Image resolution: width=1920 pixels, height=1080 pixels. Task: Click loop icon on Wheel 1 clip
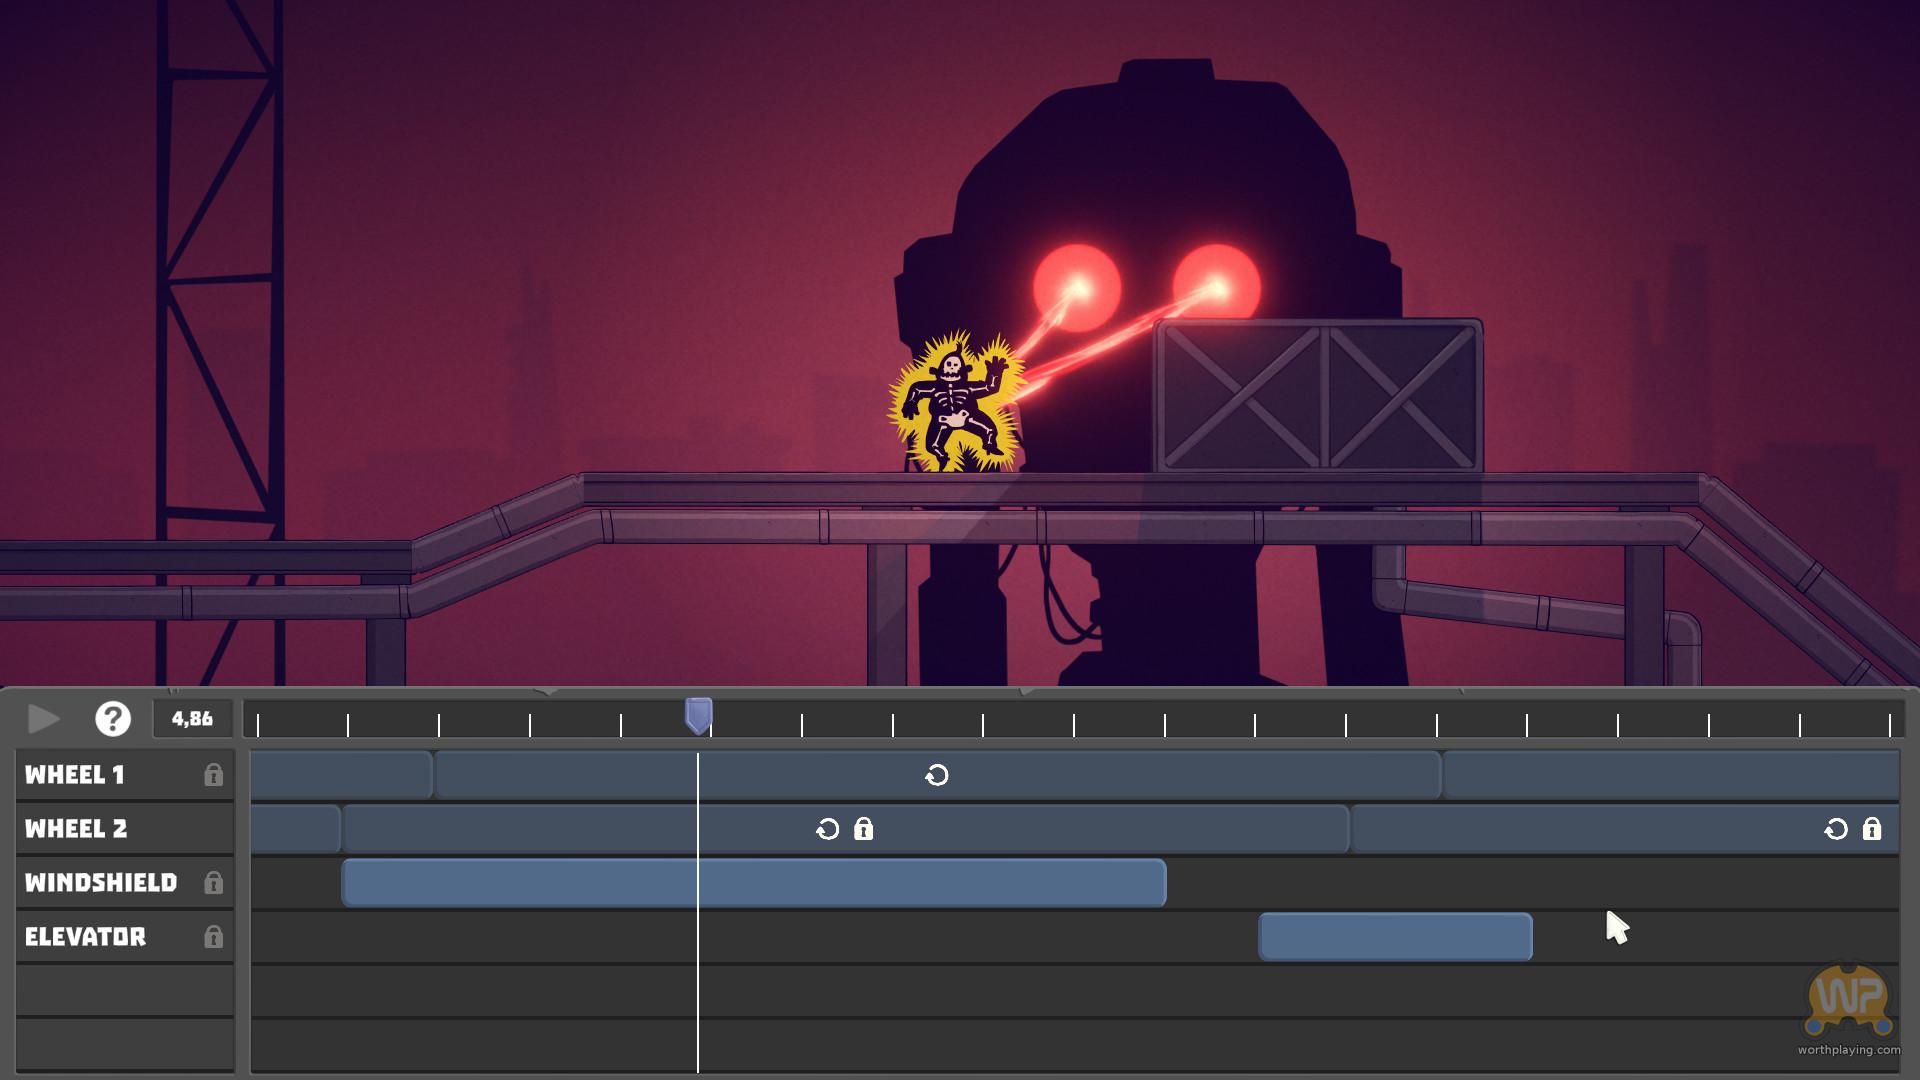click(937, 775)
